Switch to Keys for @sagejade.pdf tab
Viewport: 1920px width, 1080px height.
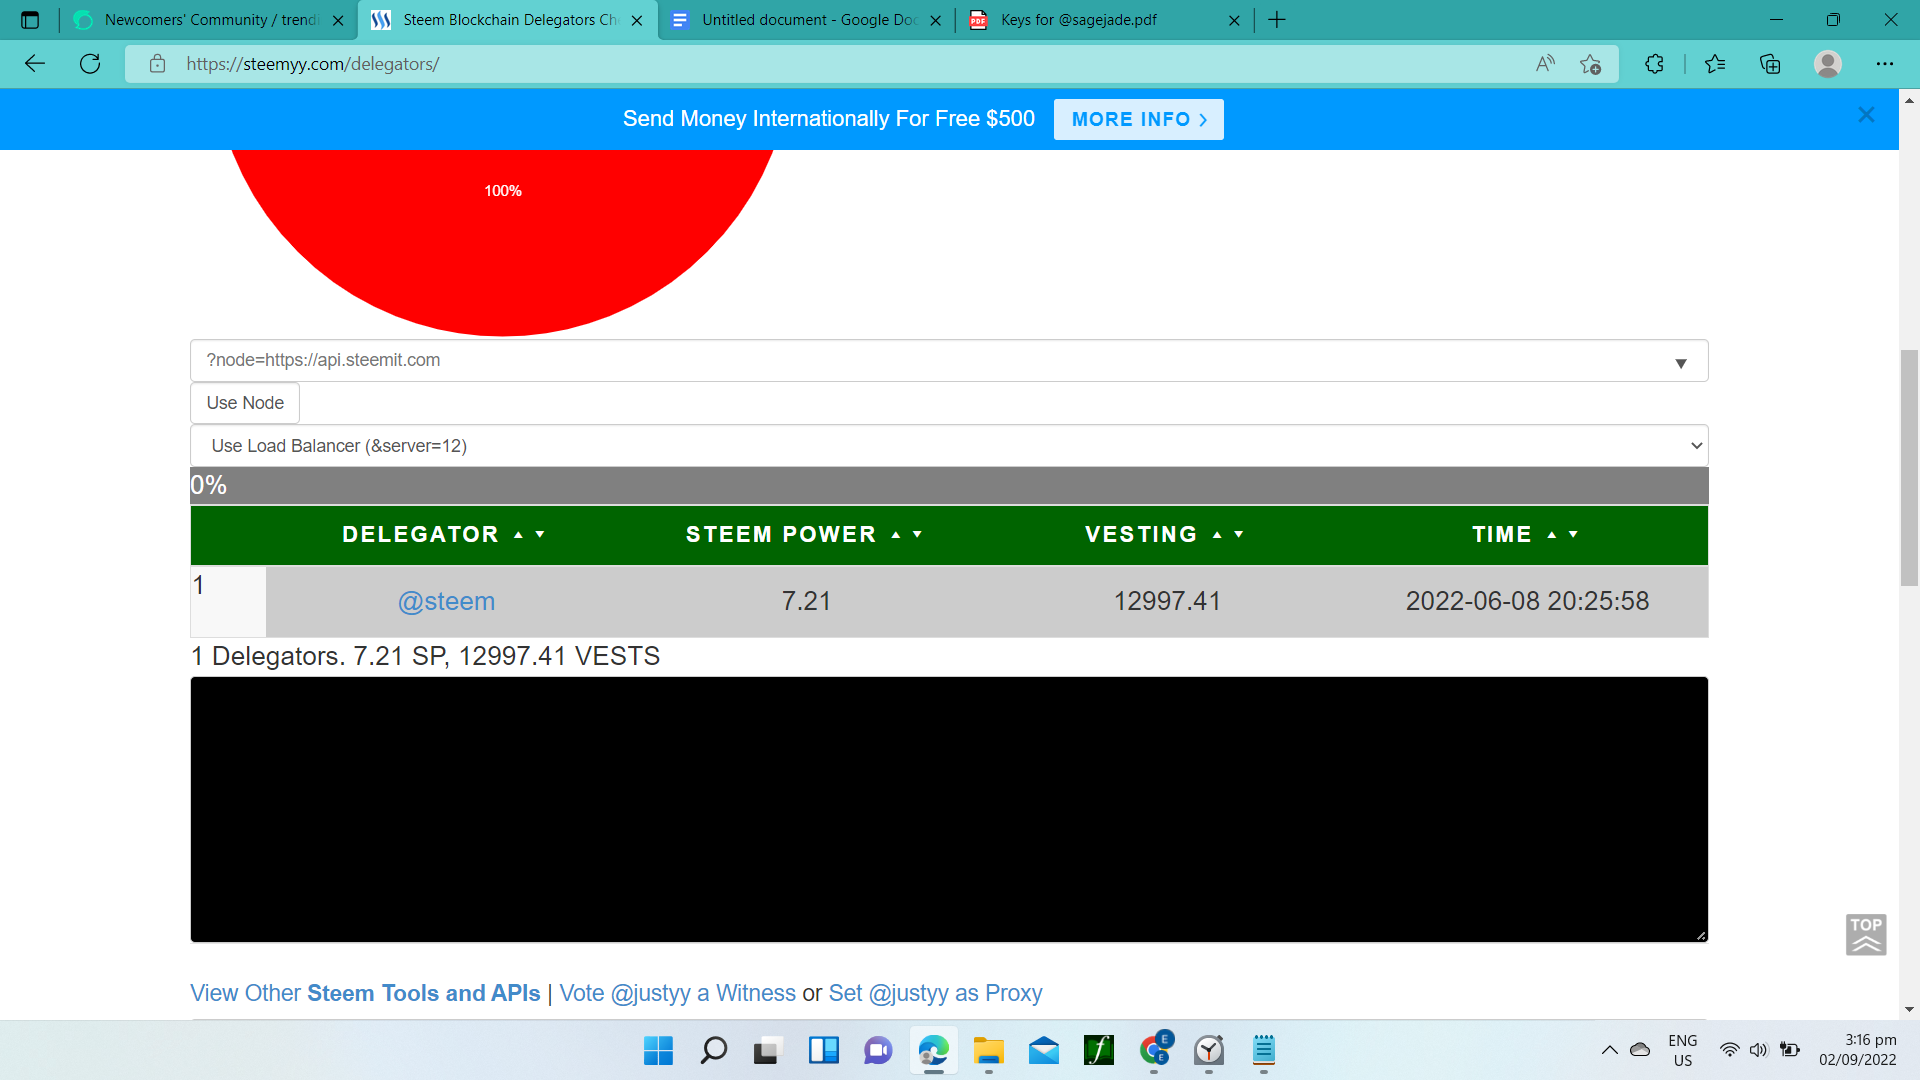tap(1104, 20)
